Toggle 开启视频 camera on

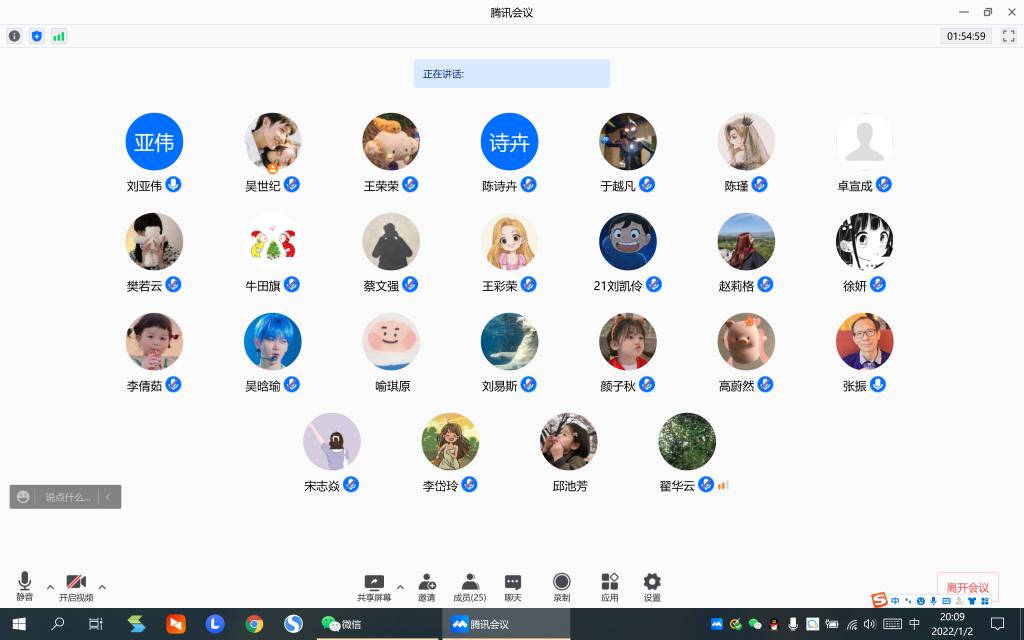coord(76,587)
